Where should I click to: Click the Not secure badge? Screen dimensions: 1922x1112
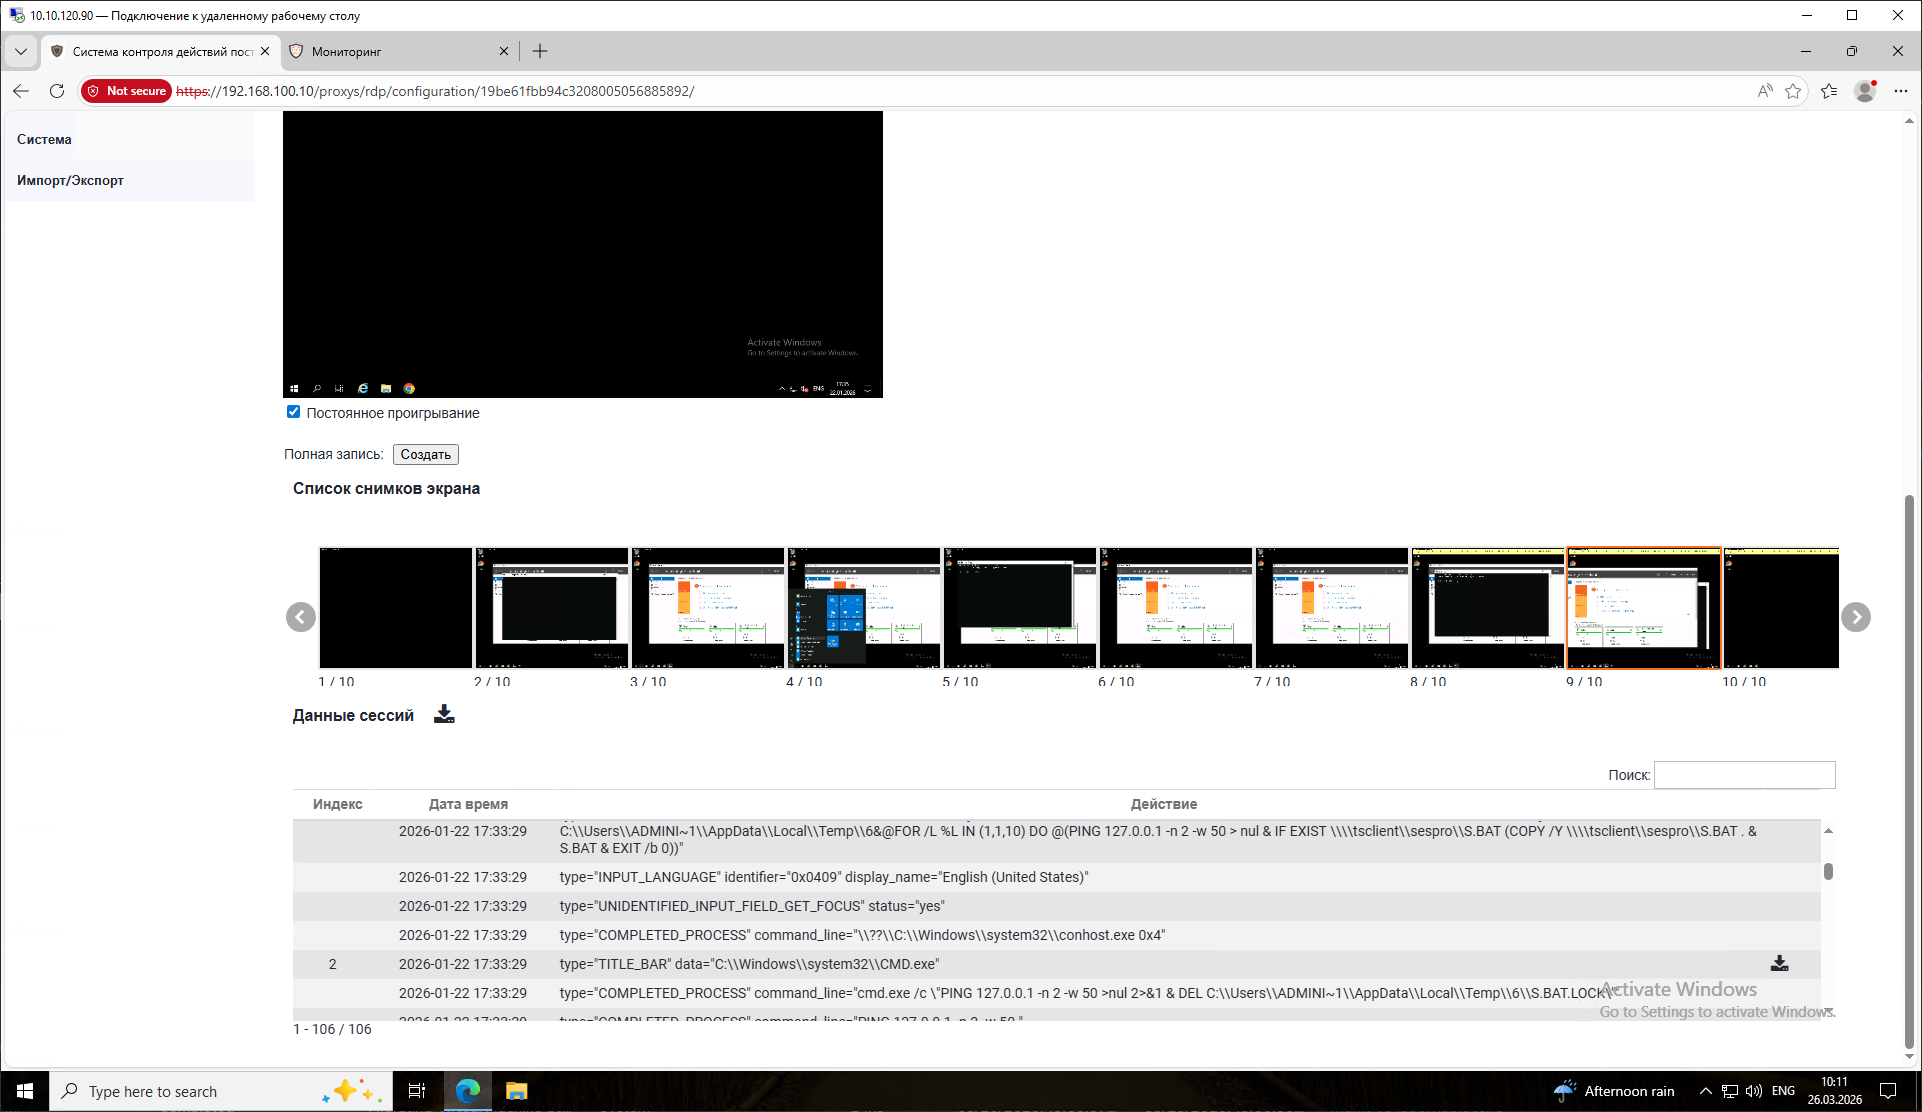point(127,91)
